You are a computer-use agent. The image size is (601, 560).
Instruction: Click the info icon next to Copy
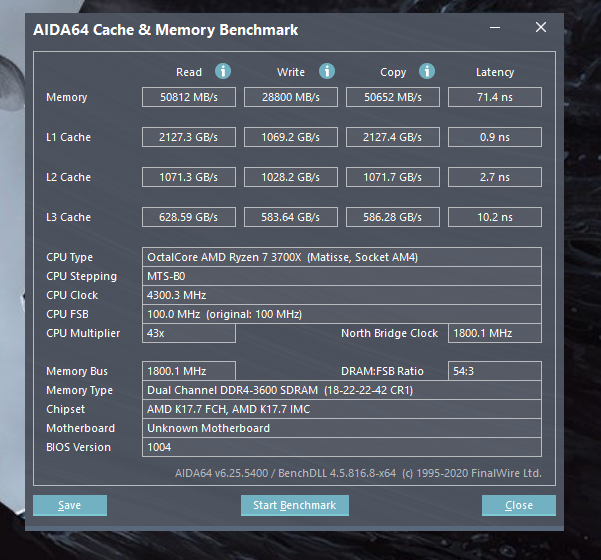click(x=427, y=71)
